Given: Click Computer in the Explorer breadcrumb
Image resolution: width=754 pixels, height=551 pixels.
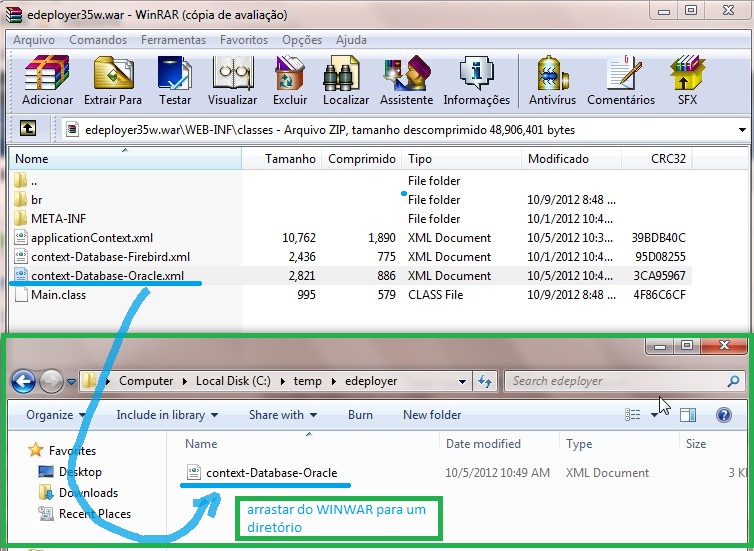Looking at the screenshot, I should point(146,381).
